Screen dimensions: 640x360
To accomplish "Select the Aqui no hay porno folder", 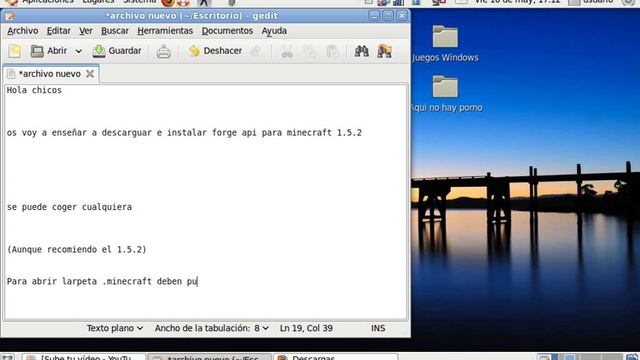I will [446, 94].
